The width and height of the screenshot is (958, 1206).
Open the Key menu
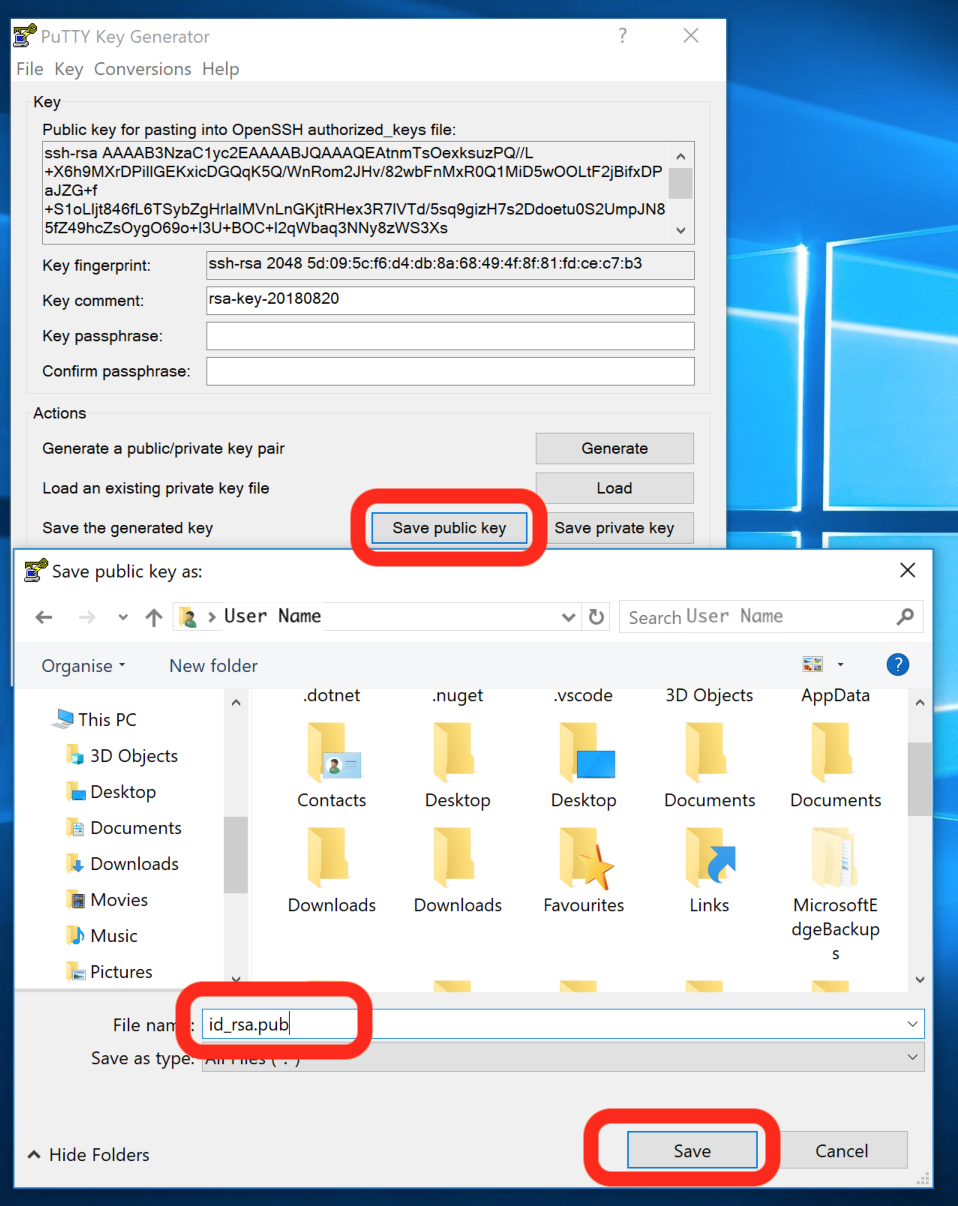coord(68,69)
